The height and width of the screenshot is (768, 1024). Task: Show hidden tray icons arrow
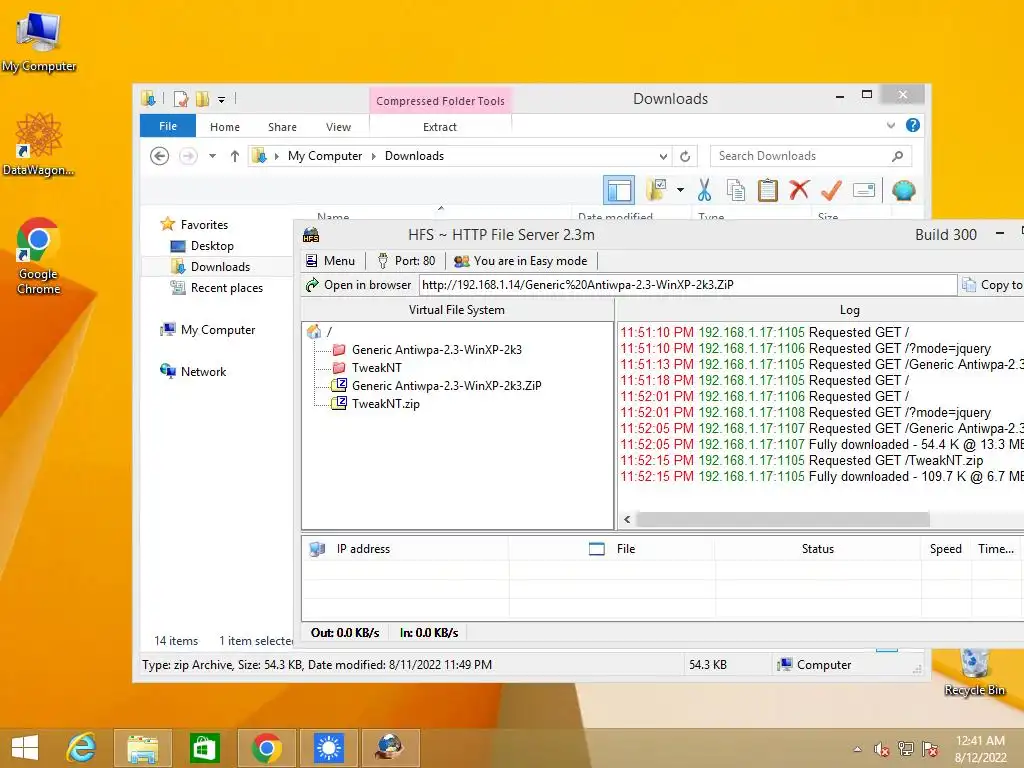857,749
